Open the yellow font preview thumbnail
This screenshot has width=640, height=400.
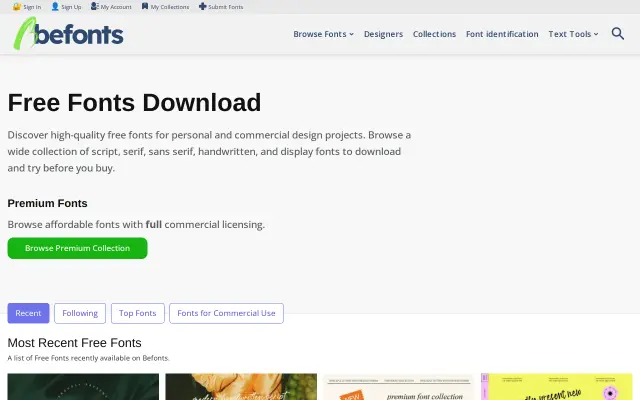coord(557,387)
